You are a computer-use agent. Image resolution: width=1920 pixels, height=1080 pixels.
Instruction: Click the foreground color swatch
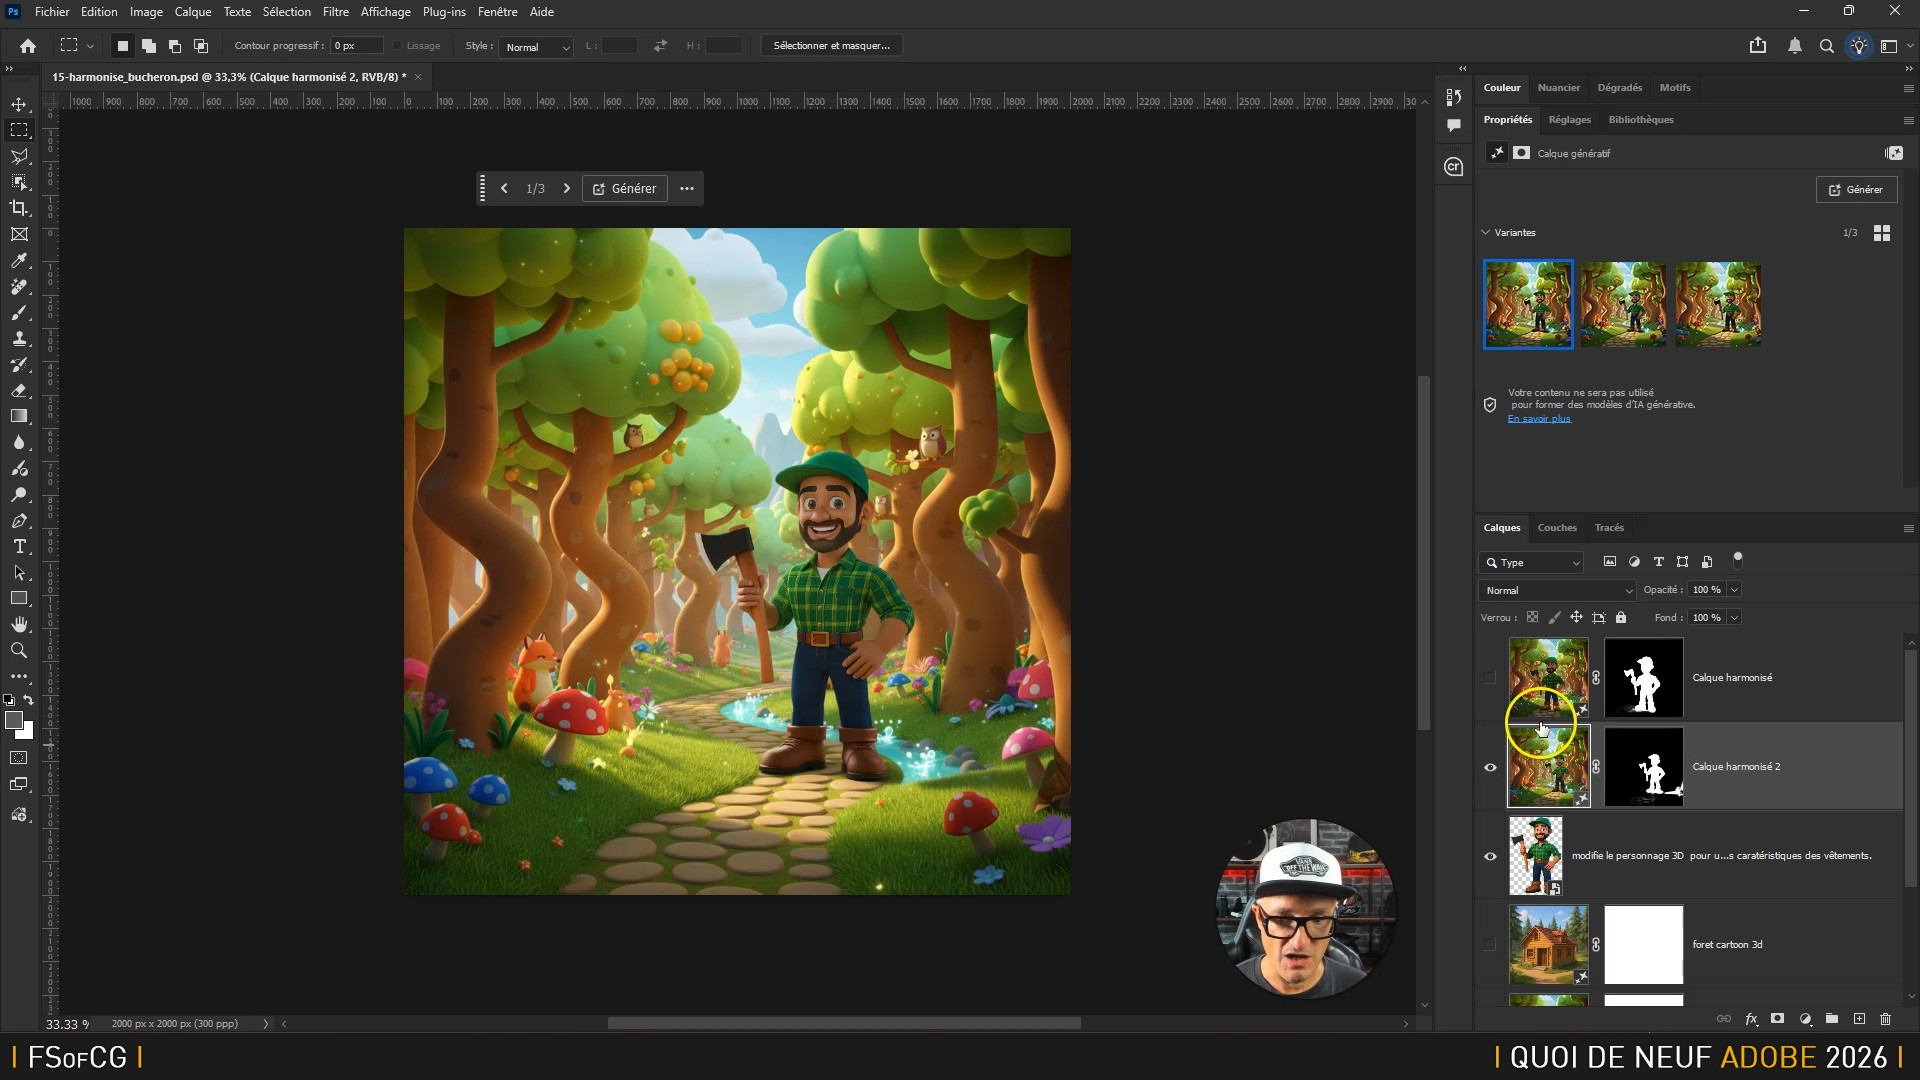13,720
